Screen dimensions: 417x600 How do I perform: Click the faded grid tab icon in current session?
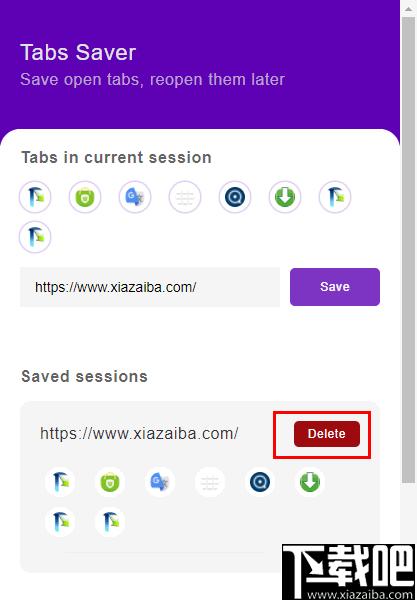click(185, 197)
